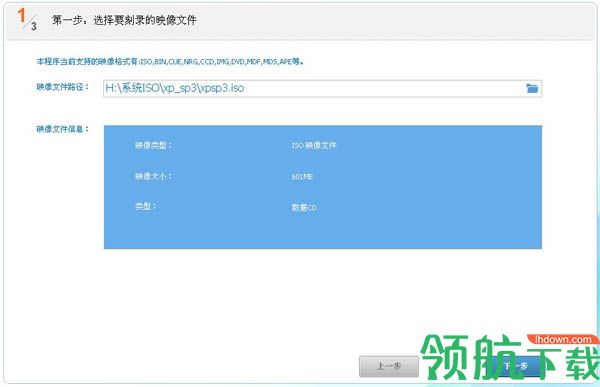Open the browse folder icon for image path
Screen dimensions: 600x387
[532, 88]
